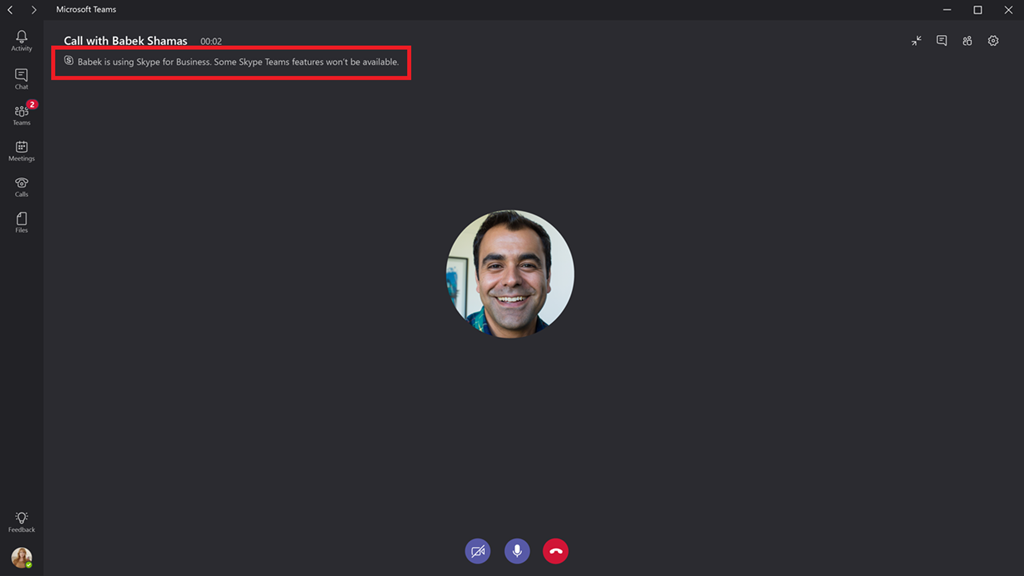Navigate forward with the right arrow

point(34,10)
